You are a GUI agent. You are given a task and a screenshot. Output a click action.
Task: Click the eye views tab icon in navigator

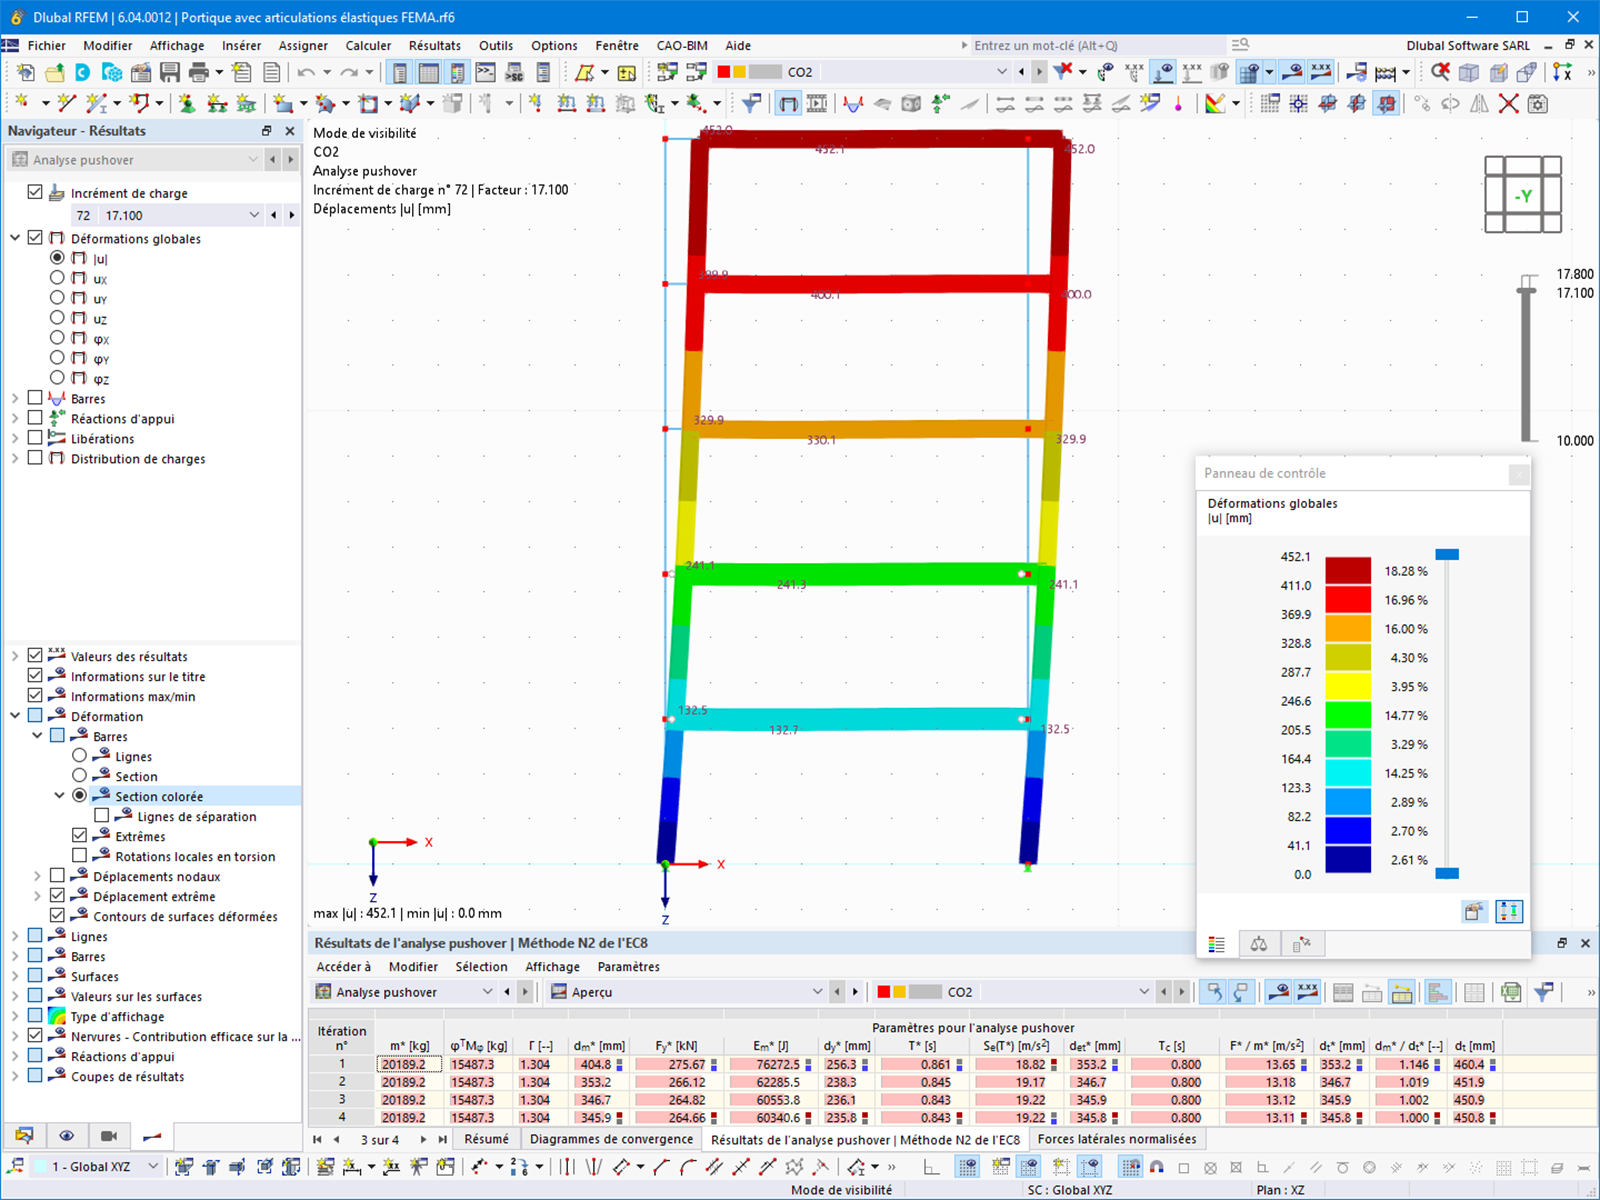pos(67,1136)
